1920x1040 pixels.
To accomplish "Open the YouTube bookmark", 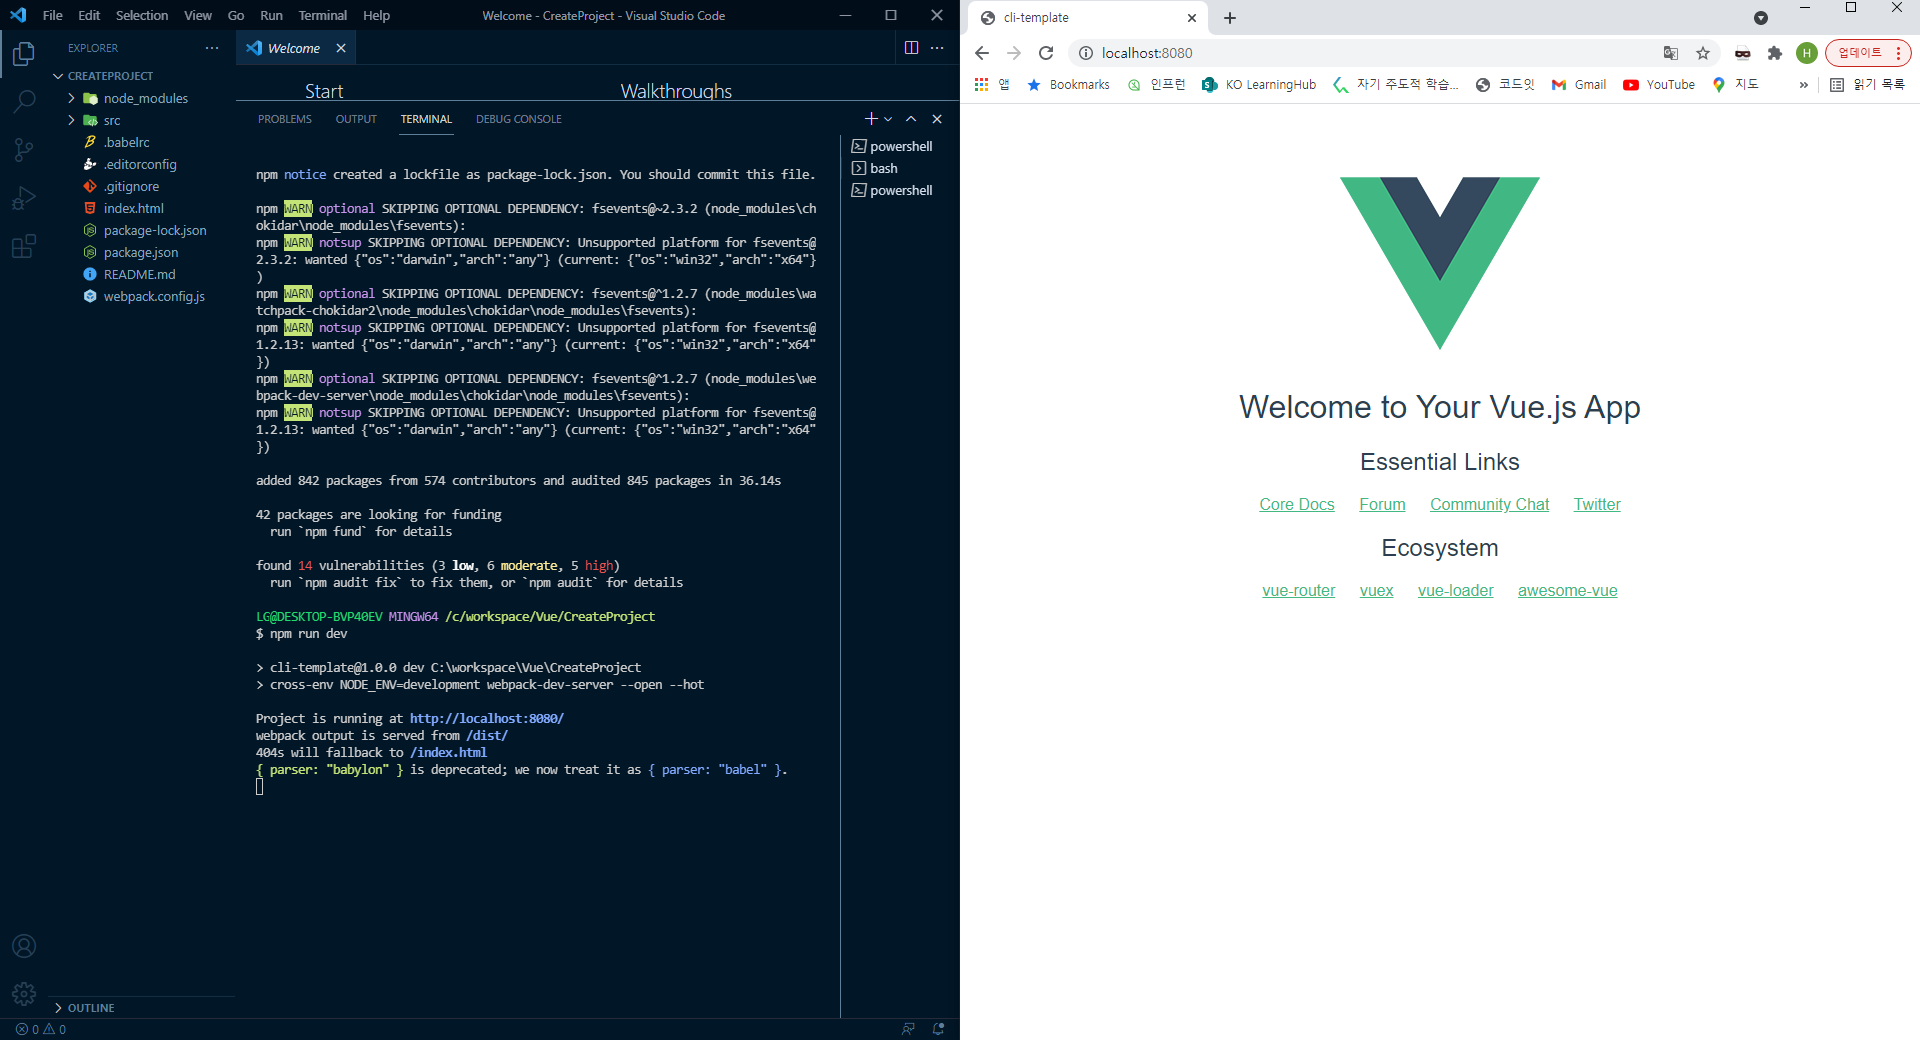I will coord(1659,85).
